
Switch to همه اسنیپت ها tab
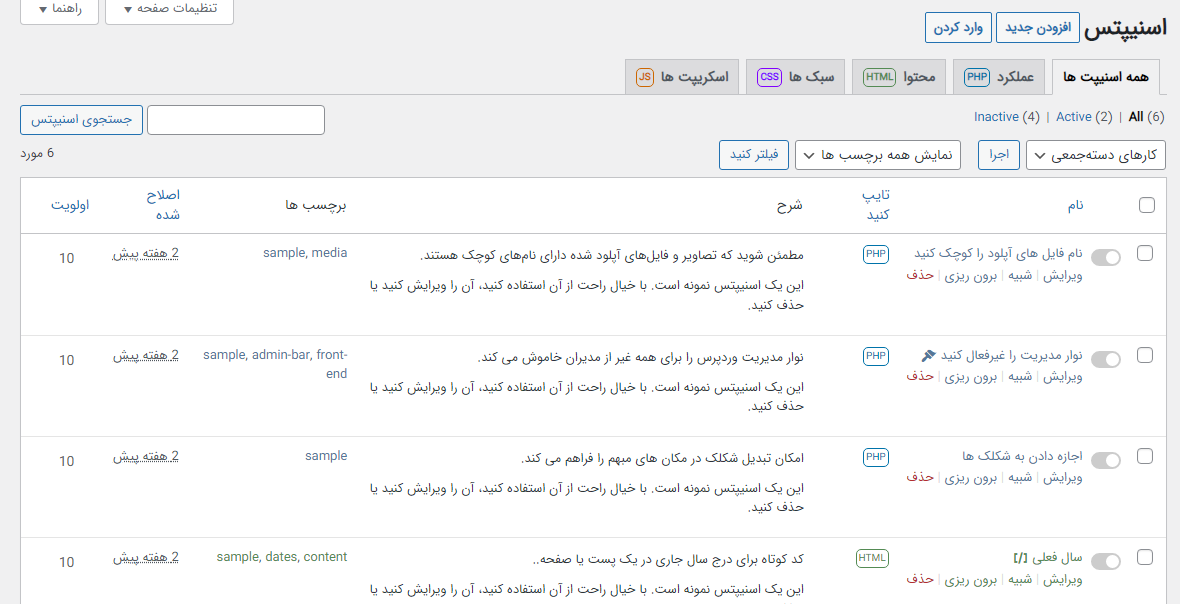tap(1105, 77)
